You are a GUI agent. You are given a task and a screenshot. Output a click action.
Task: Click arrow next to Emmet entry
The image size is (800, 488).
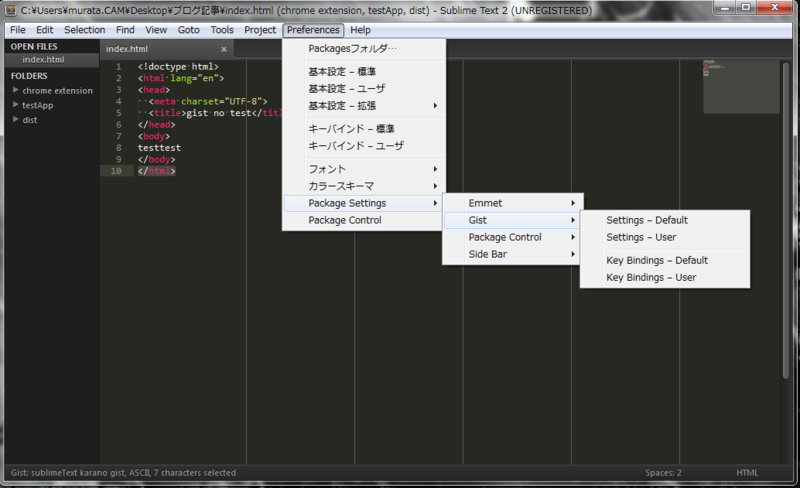pos(573,203)
